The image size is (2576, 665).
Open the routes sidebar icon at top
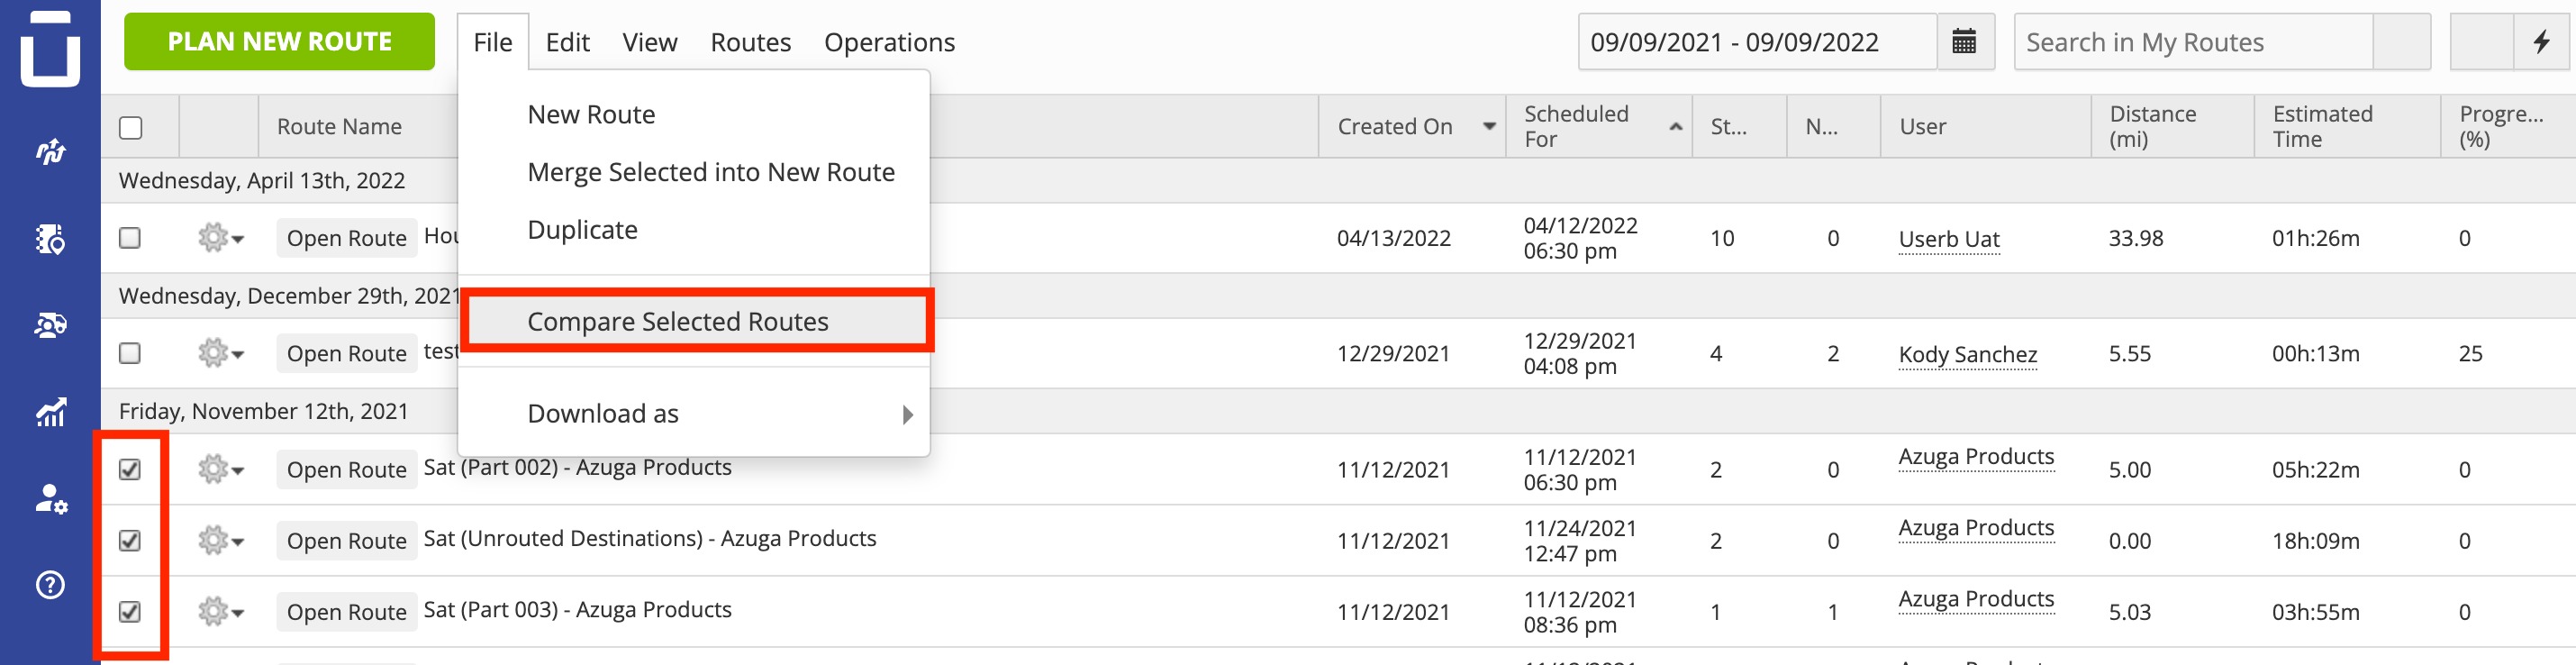tap(50, 151)
